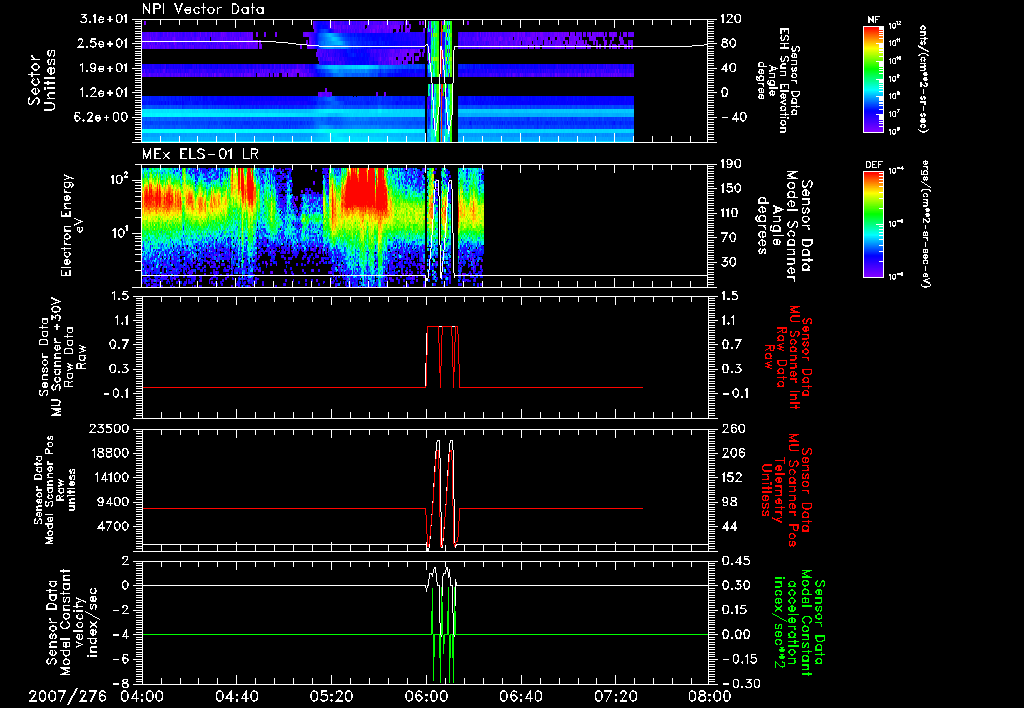Click the 08:00 end time label

[x=712, y=696]
